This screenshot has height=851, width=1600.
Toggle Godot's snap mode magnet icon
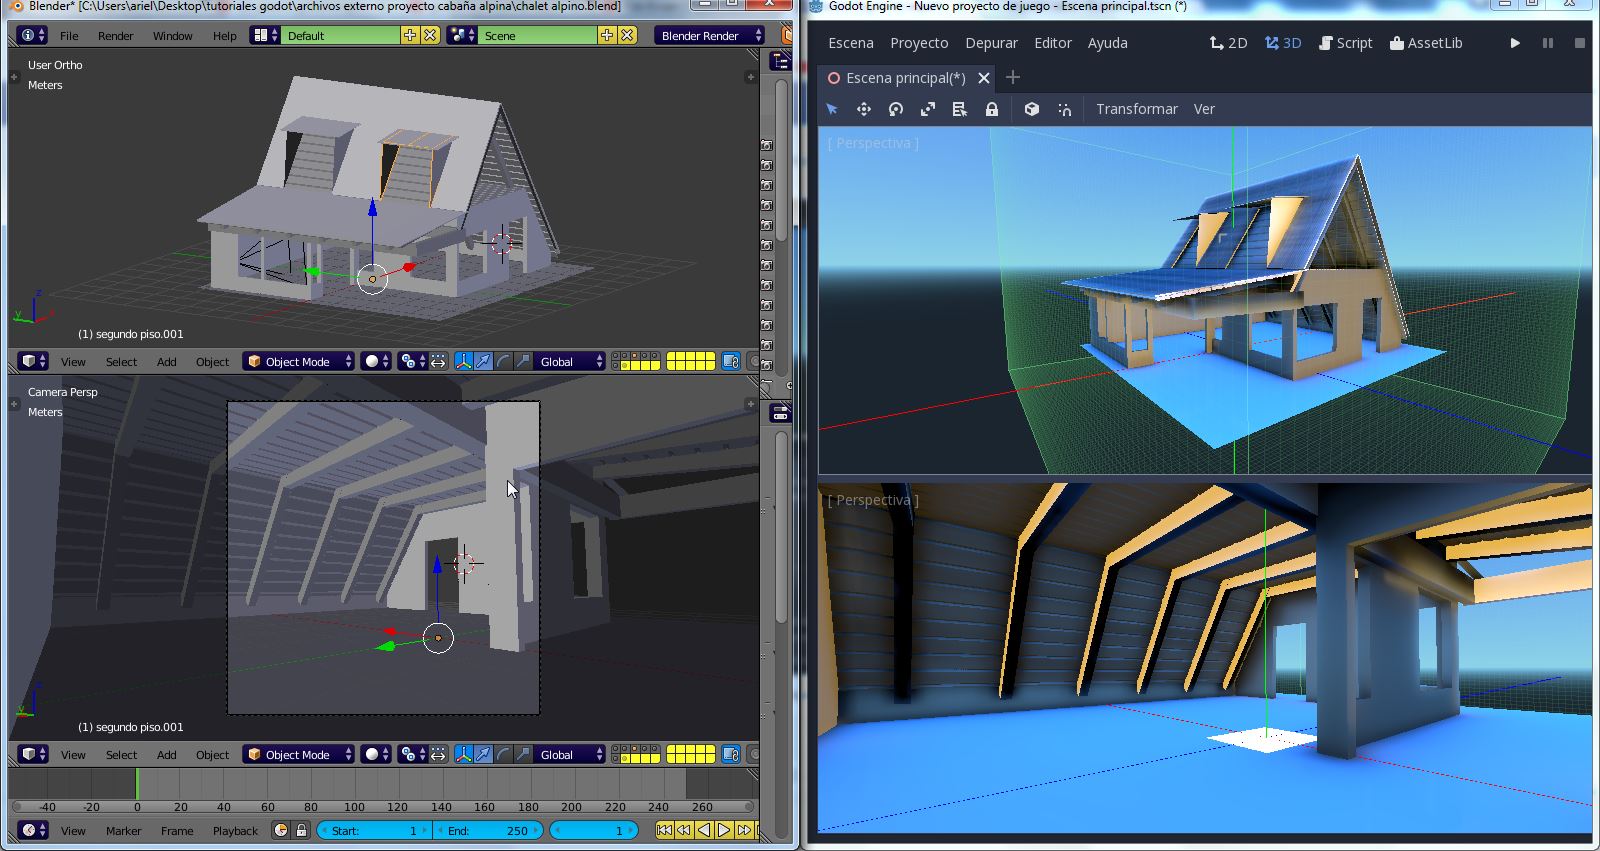click(1064, 109)
